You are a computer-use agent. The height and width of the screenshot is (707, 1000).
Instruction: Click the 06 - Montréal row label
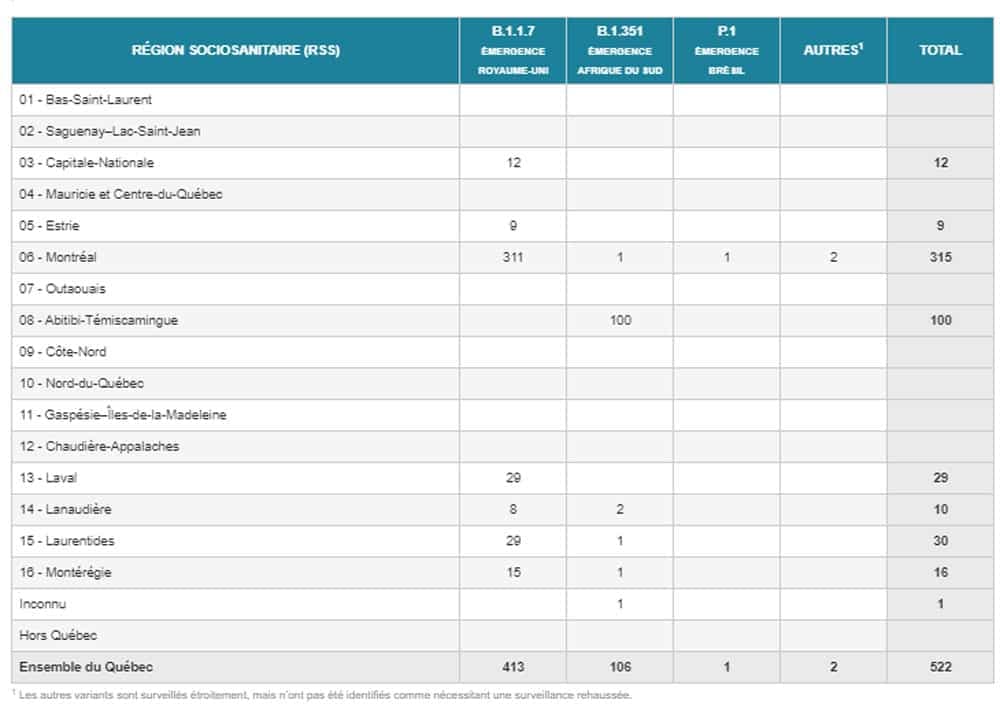coord(58,257)
